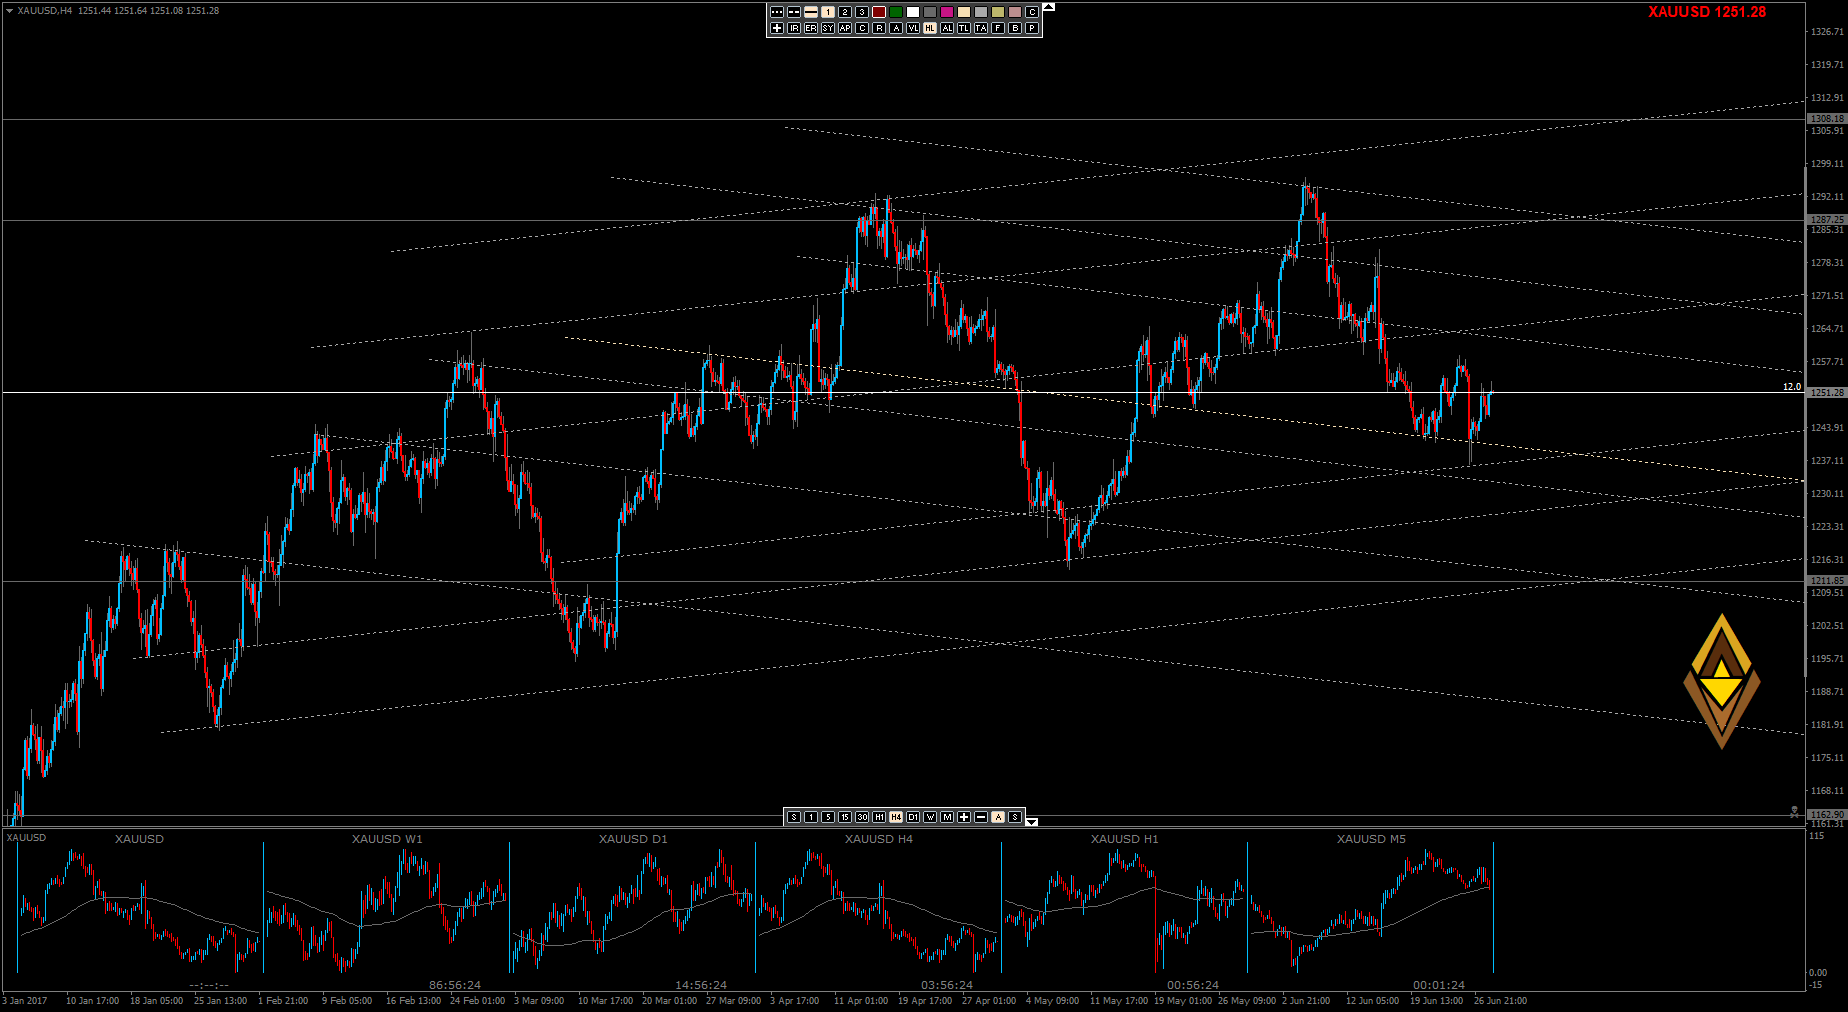This screenshot has width=1848, height=1012.
Task: Choose the solid line style button
Action: pyautogui.click(x=811, y=12)
